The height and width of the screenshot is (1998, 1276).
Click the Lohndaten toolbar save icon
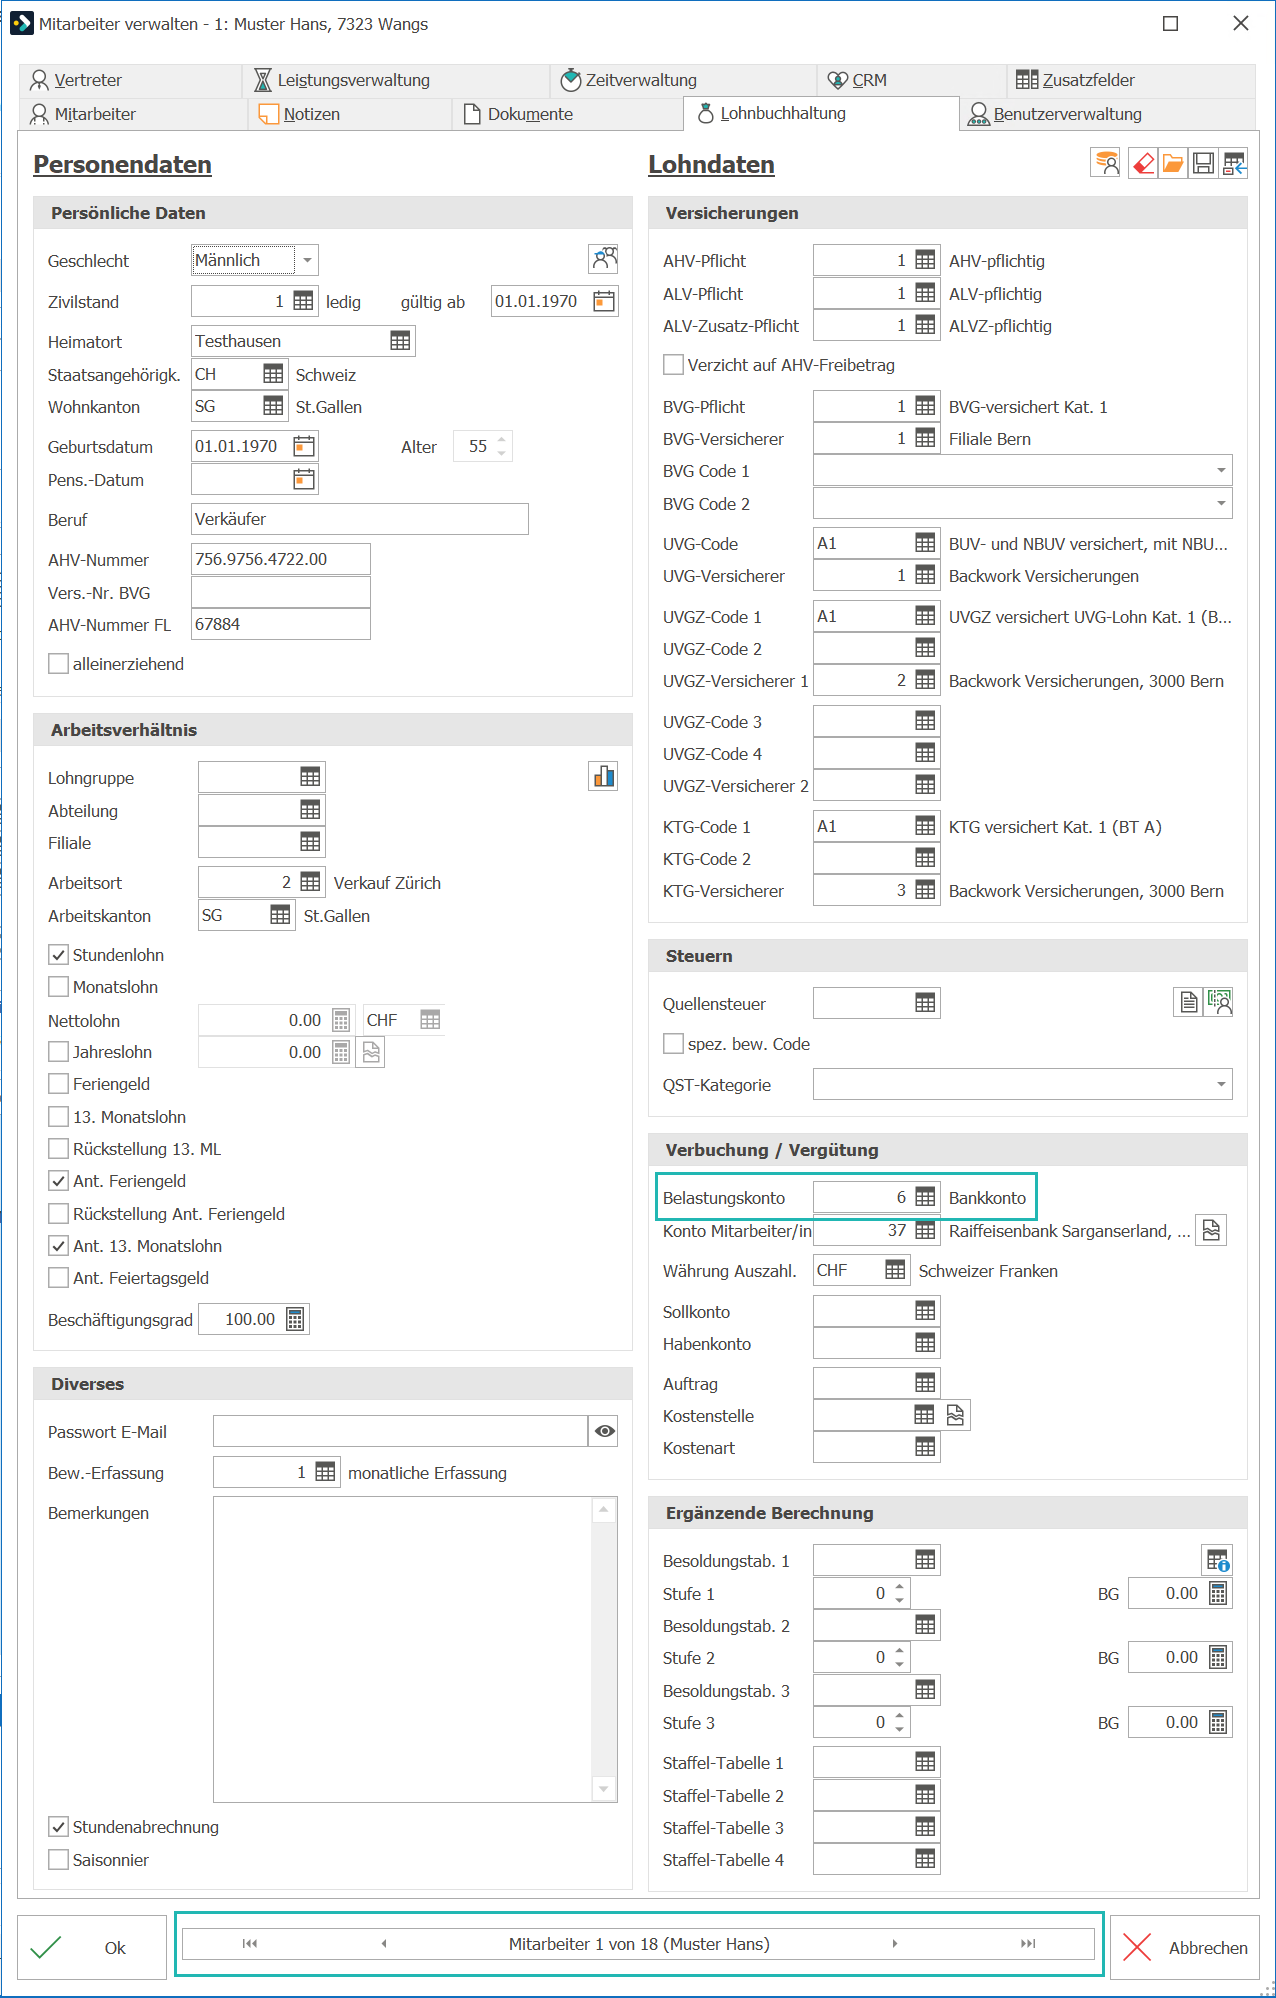(1204, 163)
